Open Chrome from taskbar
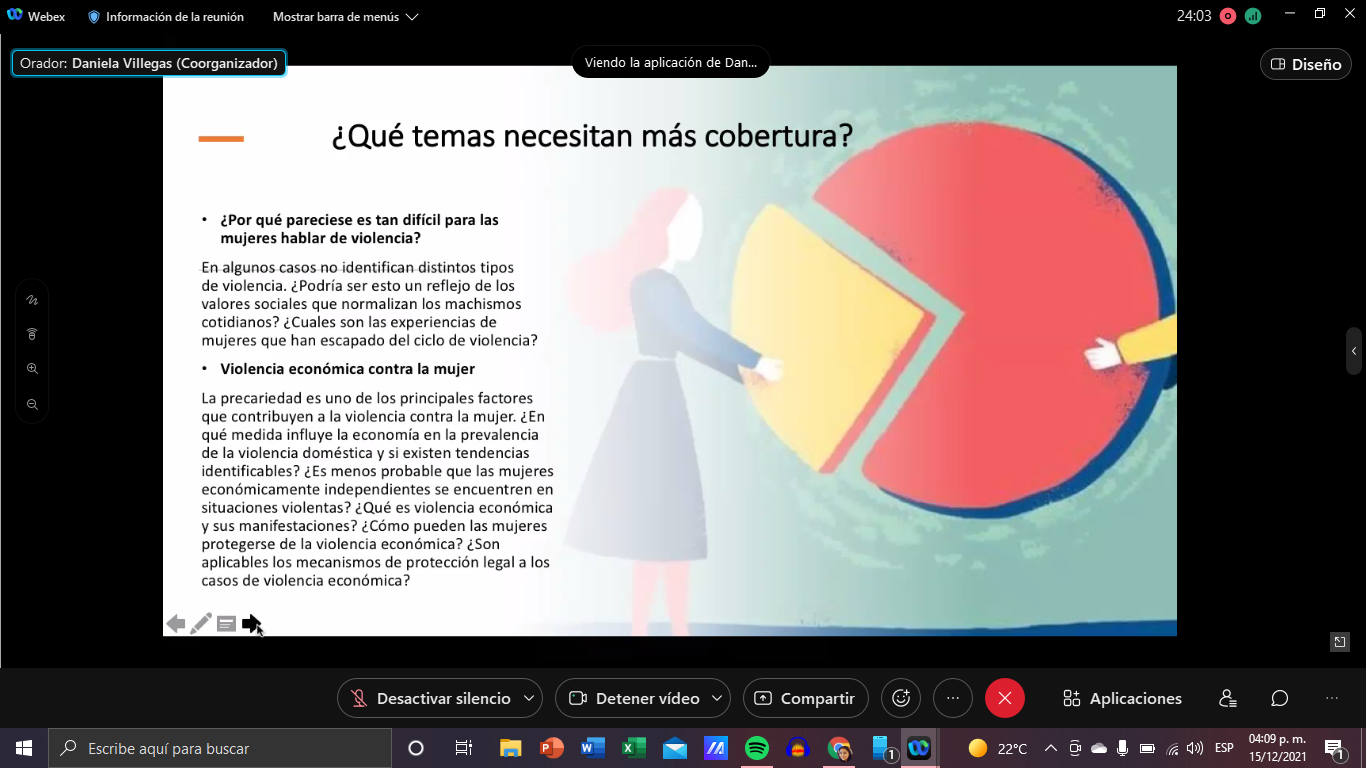Screen dimensions: 1366x768 (839, 748)
